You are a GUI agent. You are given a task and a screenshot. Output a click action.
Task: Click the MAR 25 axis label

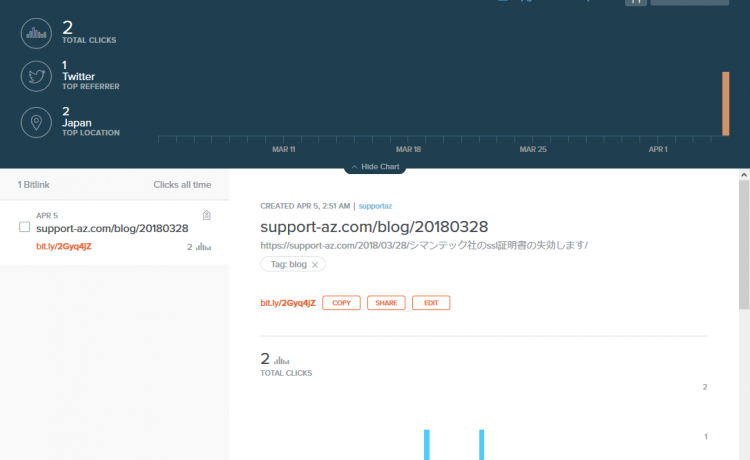point(533,149)
